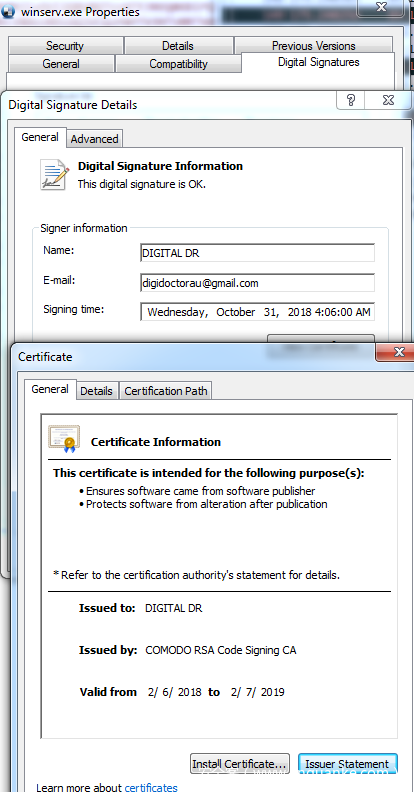Open the Details tab in Certificate dialog
Screen dimensions: 414x792
click(96, 391)
